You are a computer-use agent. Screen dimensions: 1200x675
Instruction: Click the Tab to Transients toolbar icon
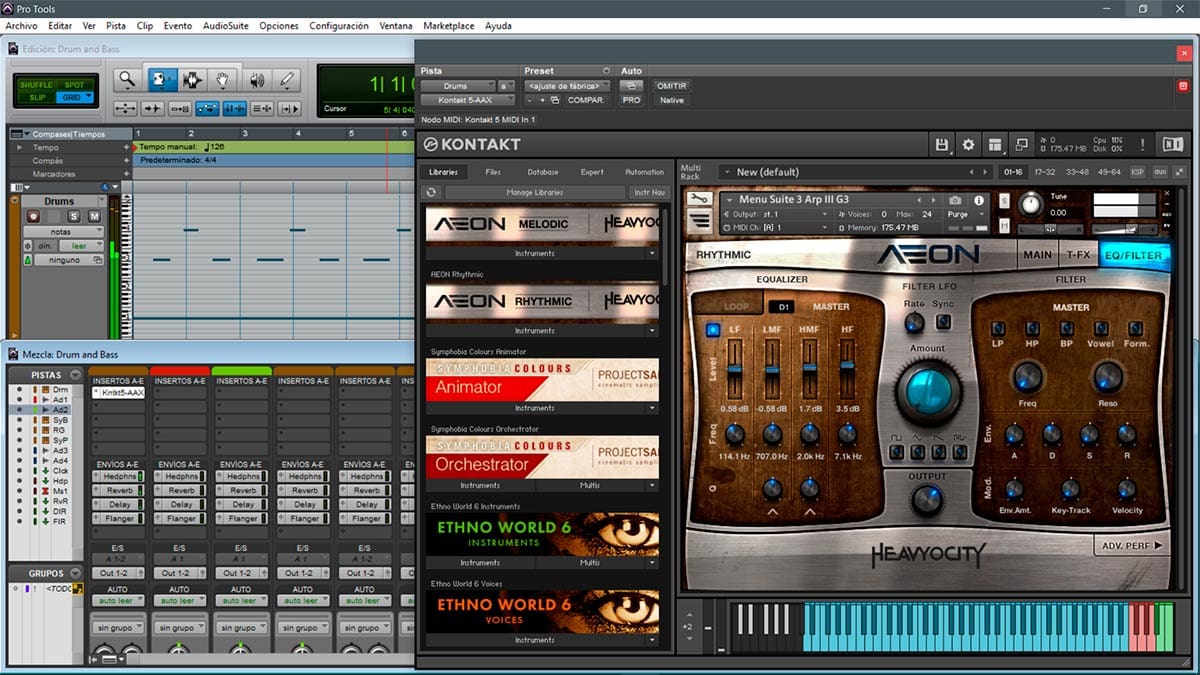coord(152,108)
